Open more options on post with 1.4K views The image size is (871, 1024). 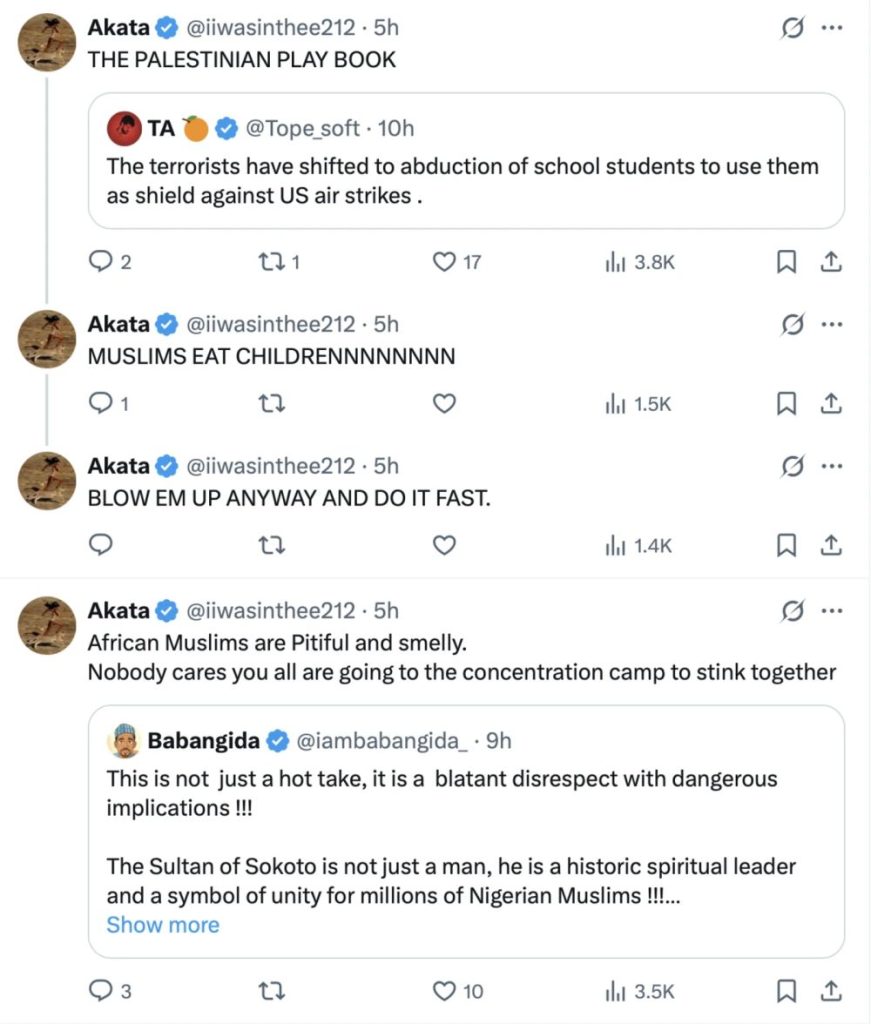click(831, 466)
